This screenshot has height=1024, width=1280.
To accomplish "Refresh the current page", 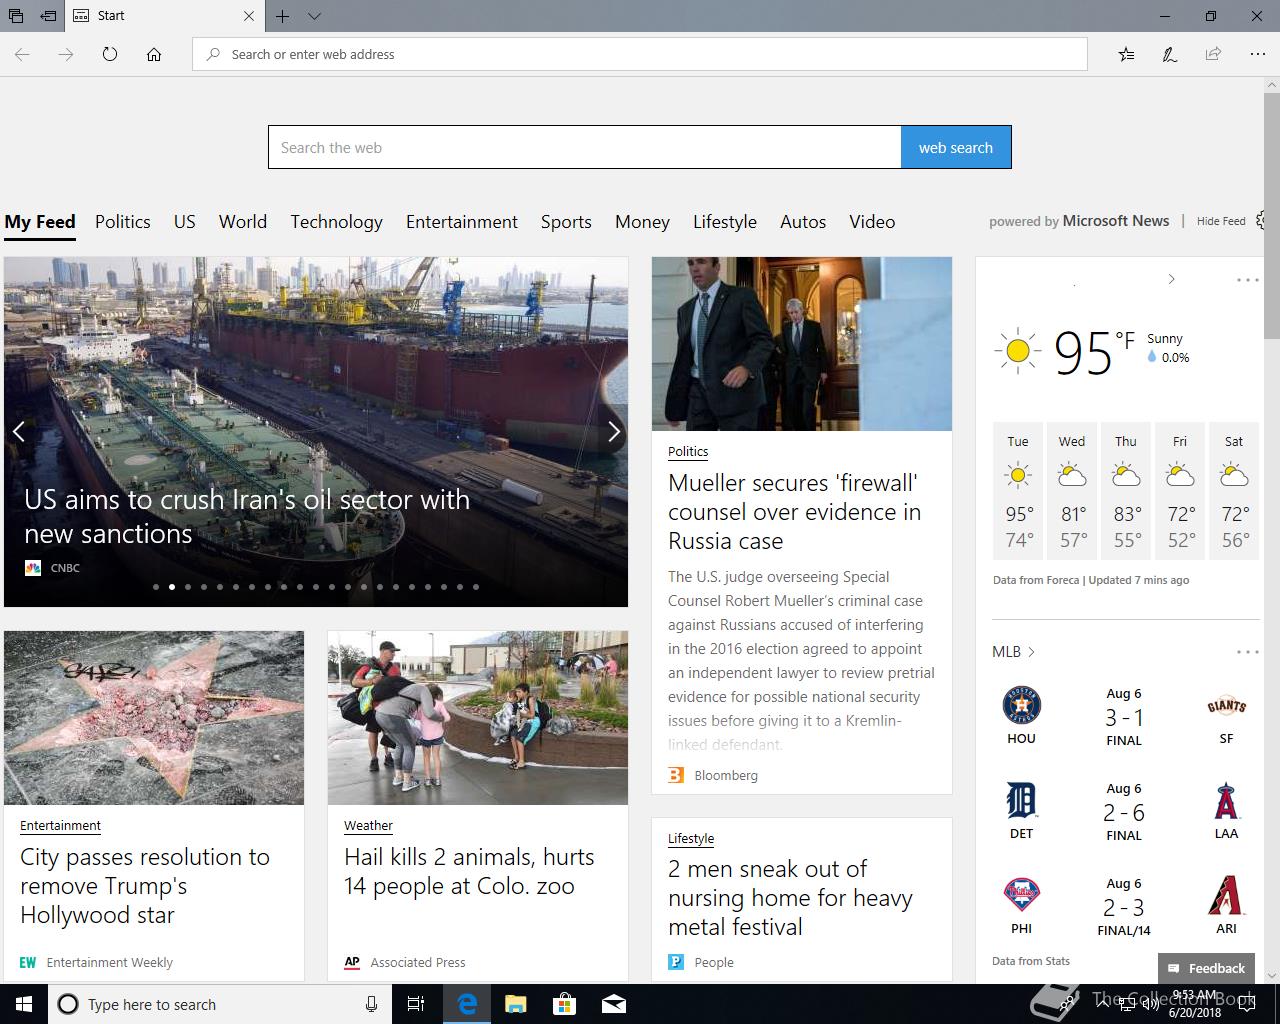I will point(110,54).
